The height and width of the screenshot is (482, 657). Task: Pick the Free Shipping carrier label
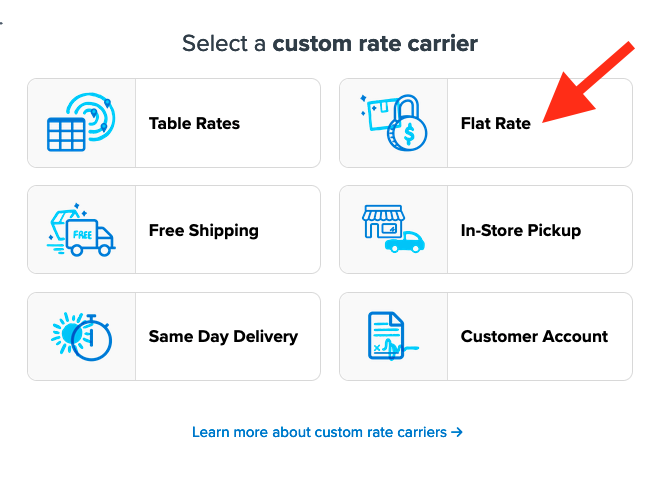(x=203, y=230)
